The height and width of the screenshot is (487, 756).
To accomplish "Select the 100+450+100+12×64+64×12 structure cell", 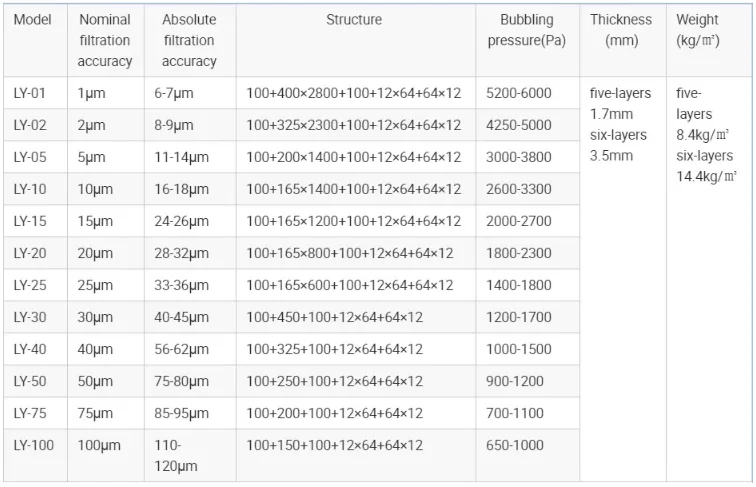I will point(334,317).
